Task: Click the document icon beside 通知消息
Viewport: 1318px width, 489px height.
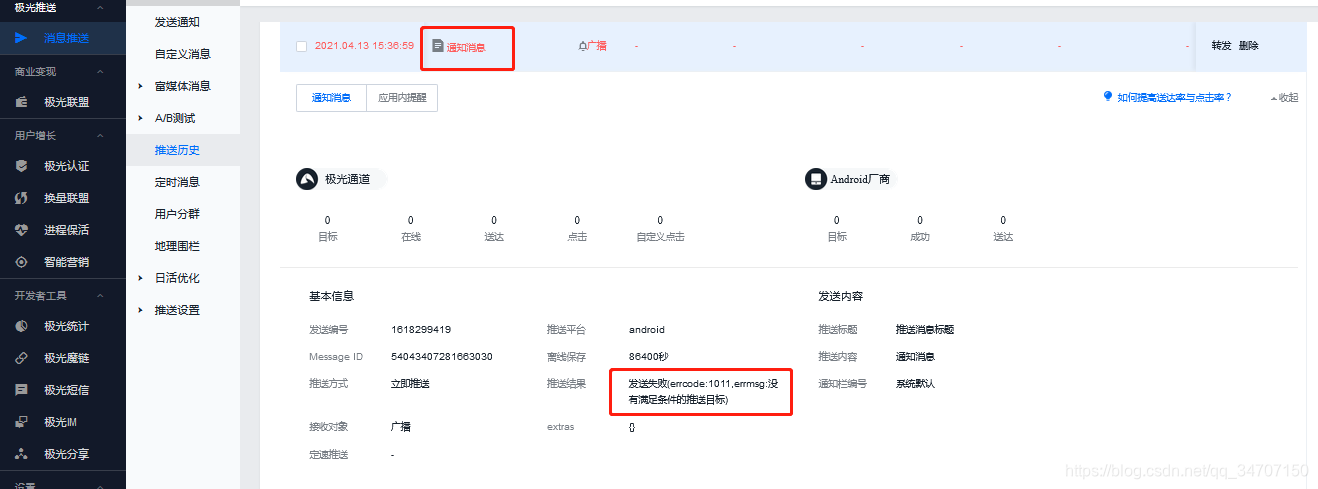Action: click(437, 46)
